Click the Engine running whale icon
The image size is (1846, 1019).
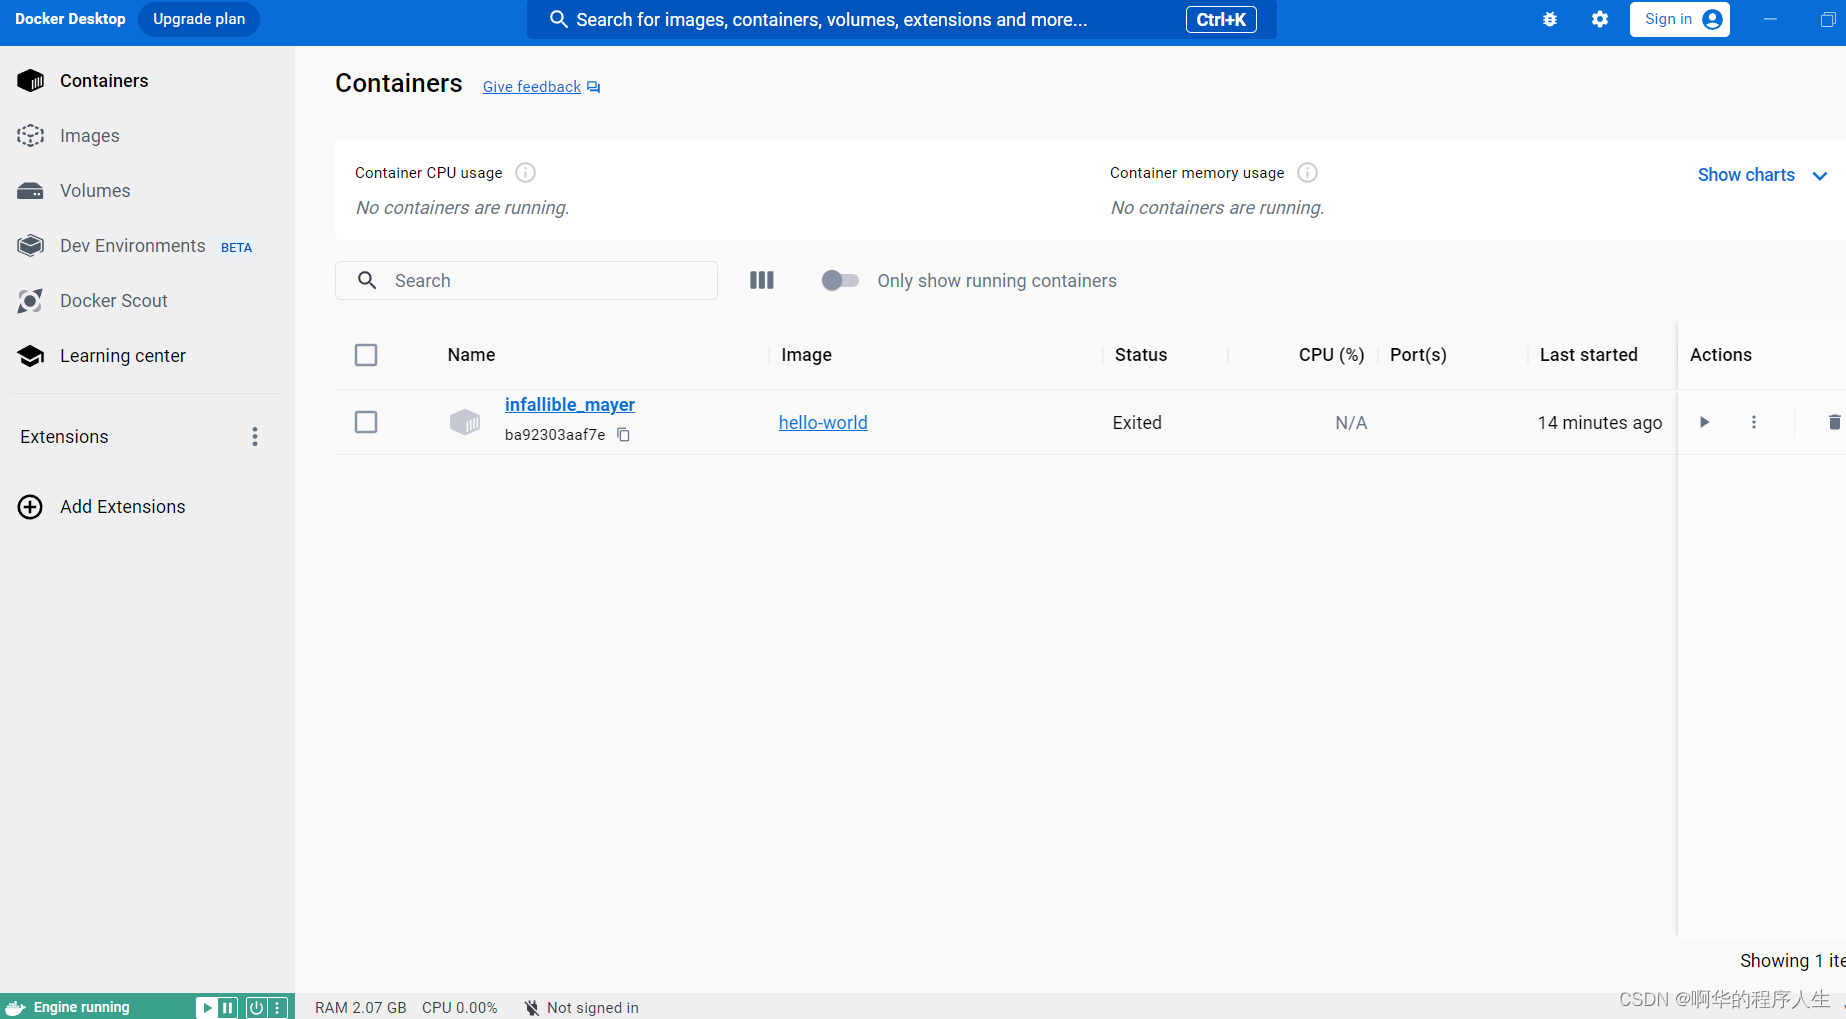click(x=15, y=1008)
